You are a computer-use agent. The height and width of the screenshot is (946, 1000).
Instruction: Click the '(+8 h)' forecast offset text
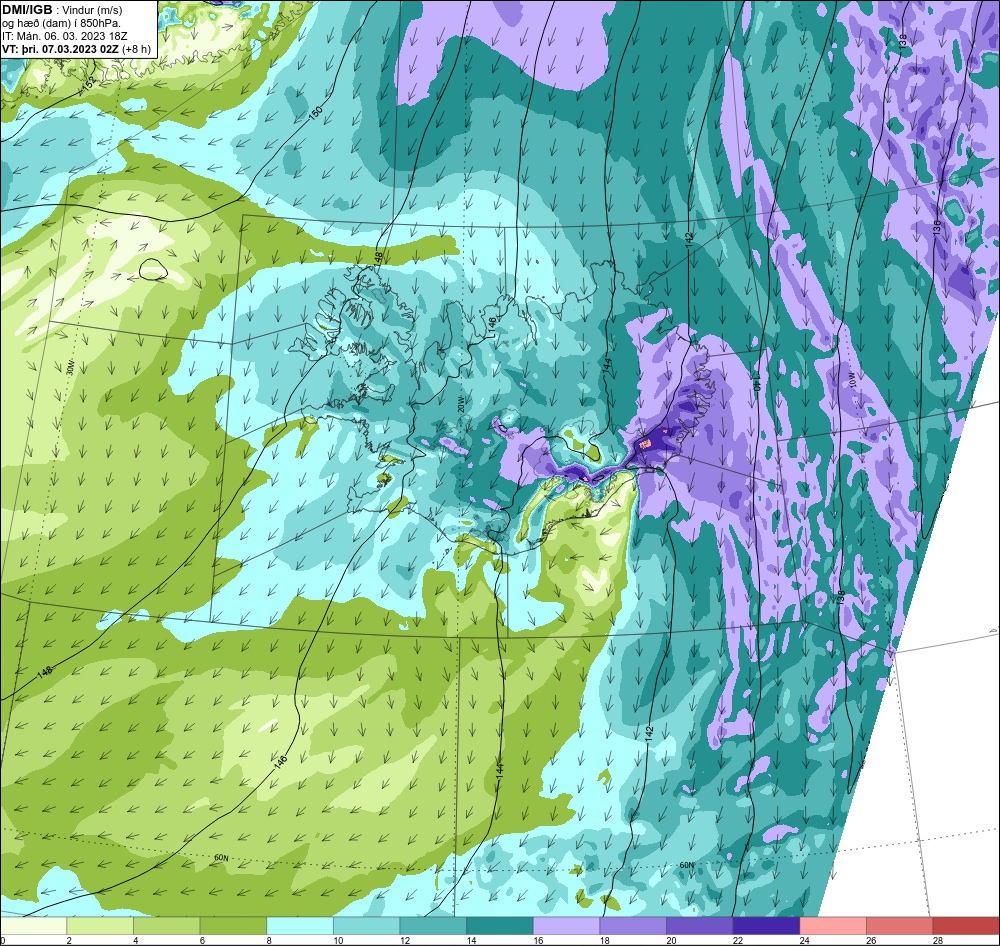(x=137, y=49)
